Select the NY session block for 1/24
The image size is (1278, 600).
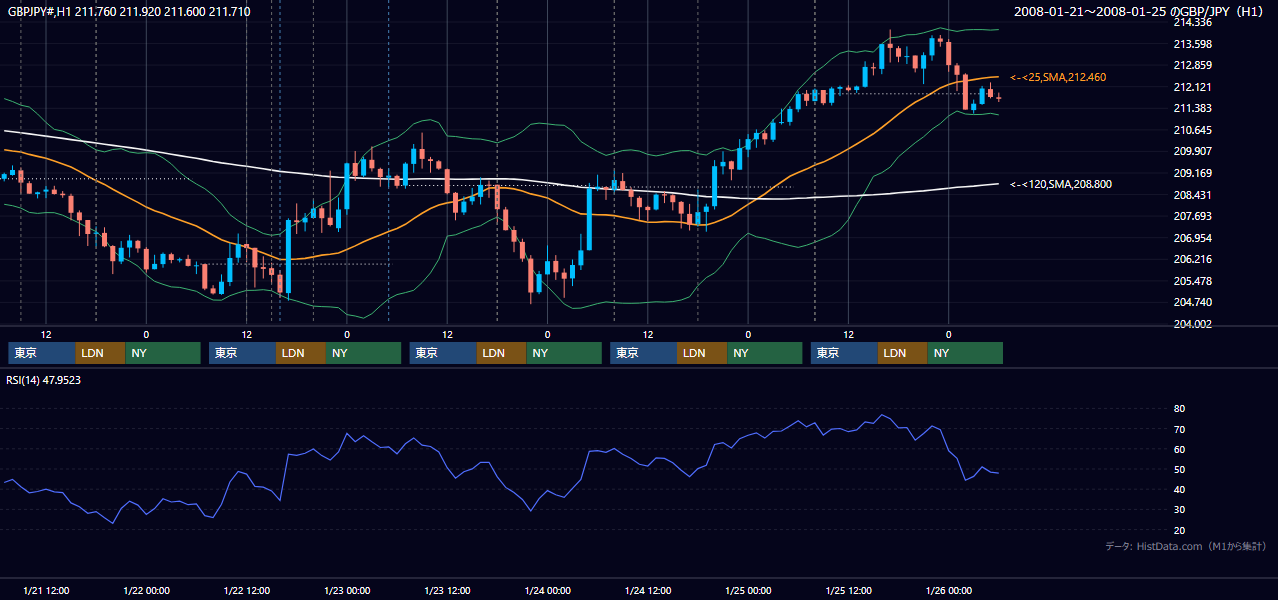pyautogui.click(x=764, y=353)
